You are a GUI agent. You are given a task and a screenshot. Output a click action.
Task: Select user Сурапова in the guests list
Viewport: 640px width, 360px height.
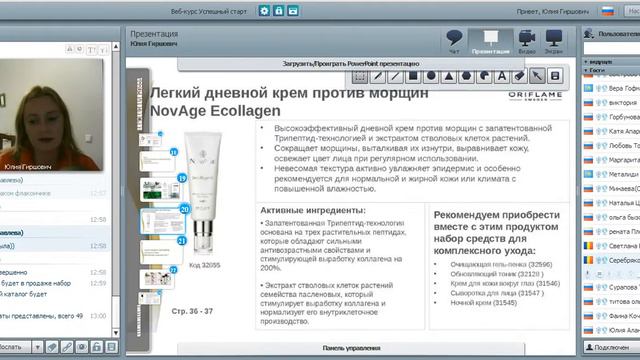[x=611, y=287]
